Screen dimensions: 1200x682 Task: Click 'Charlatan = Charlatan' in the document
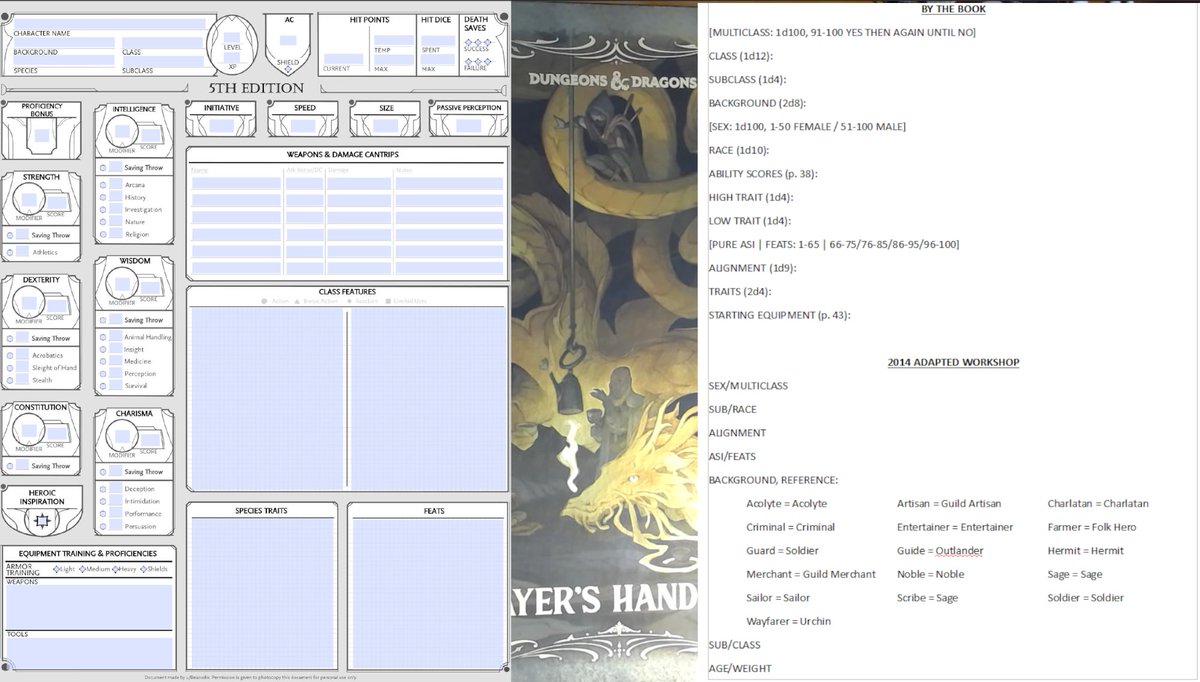pos(1098,504)
